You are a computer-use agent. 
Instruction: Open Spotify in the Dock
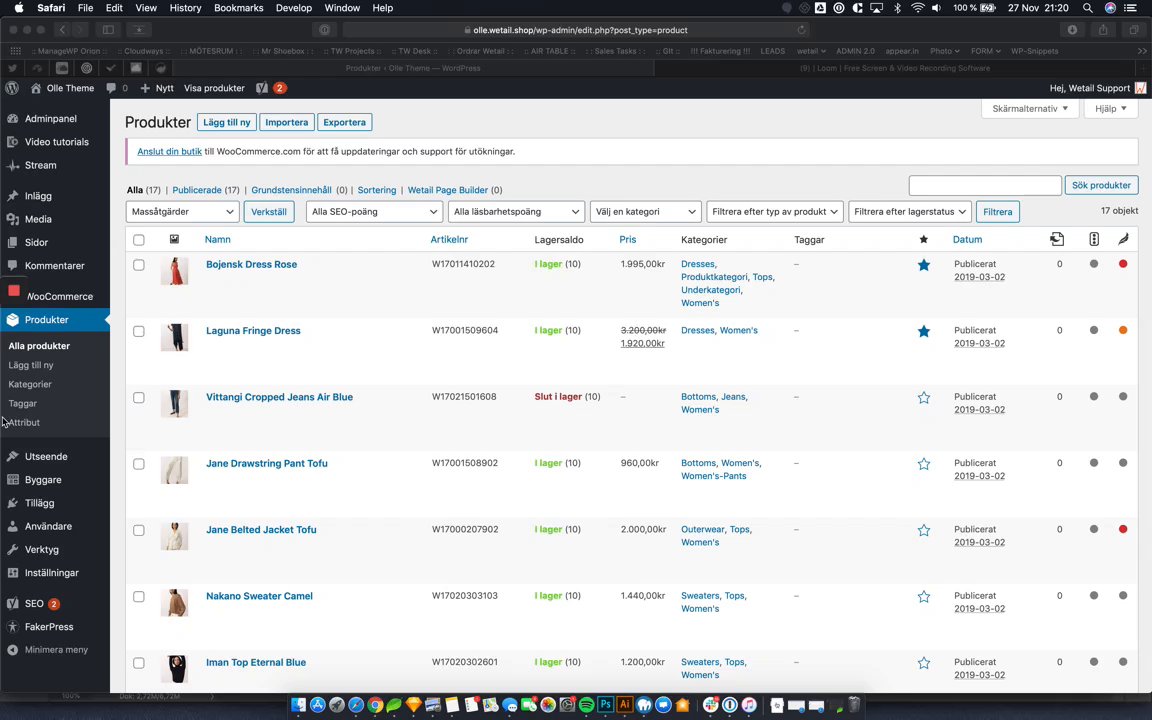click(586, 705)
